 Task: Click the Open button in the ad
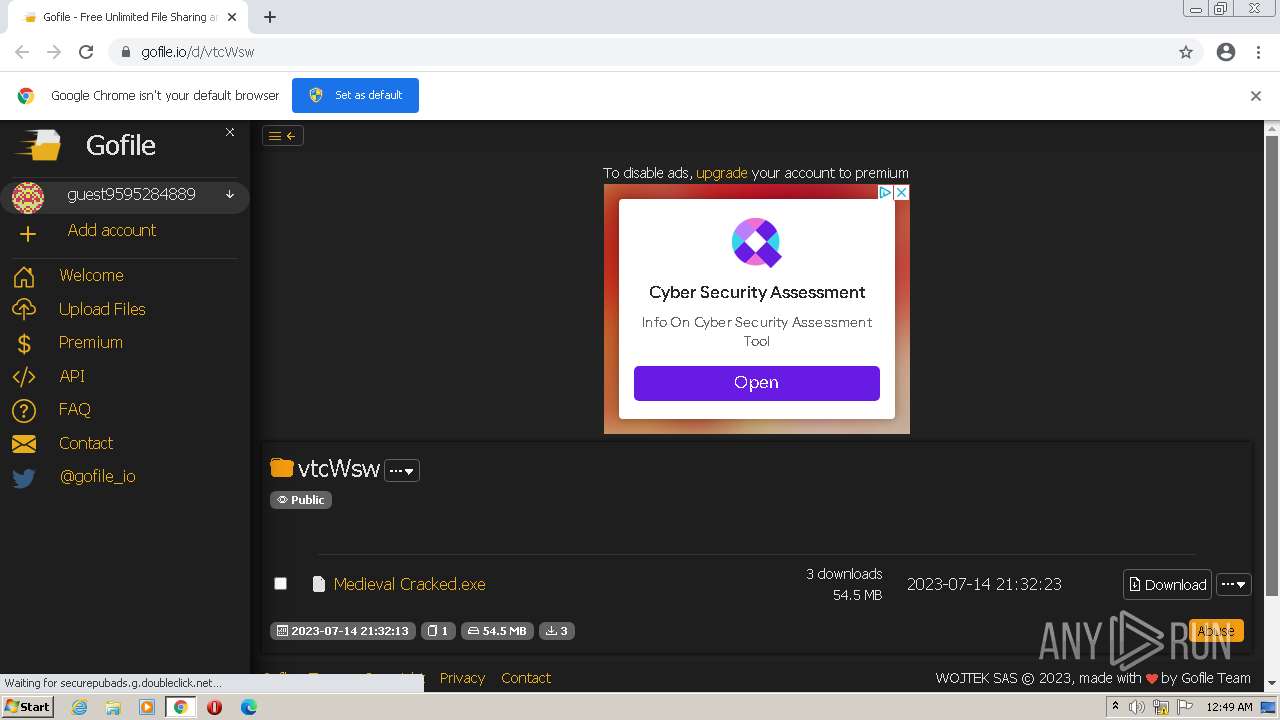click(x=757, y=383)
